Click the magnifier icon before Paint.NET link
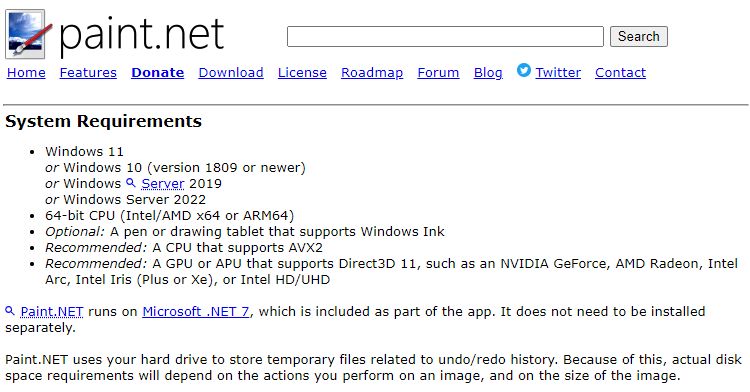This screenshot has height=392, width=750. pyautogui.click(x=10, y=311)
